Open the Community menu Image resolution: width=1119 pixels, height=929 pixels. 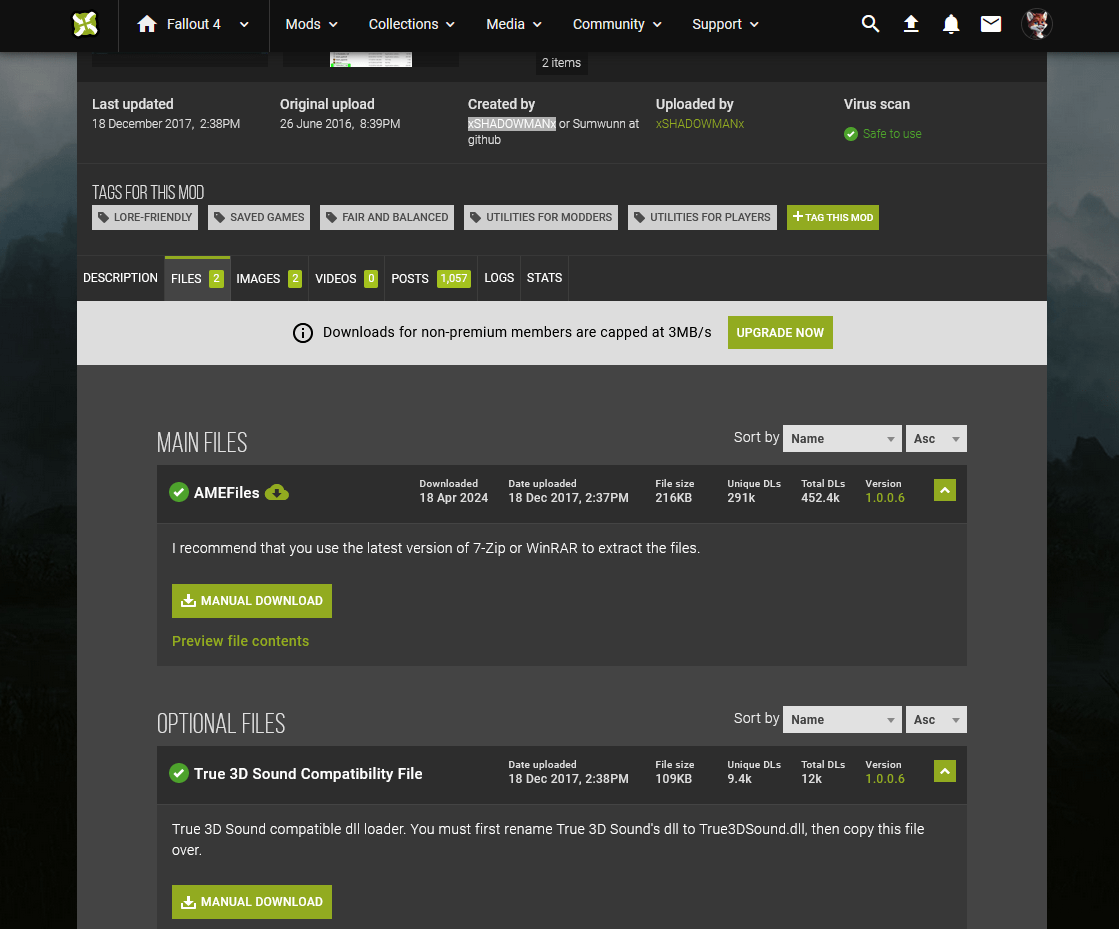pos(617,24)
